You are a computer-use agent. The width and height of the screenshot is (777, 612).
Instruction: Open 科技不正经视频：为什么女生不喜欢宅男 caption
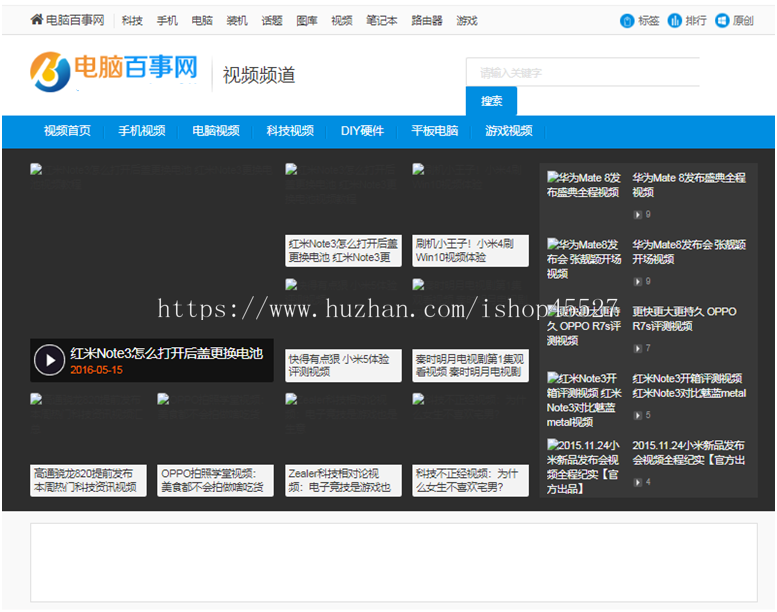click(x=470, y=481)
